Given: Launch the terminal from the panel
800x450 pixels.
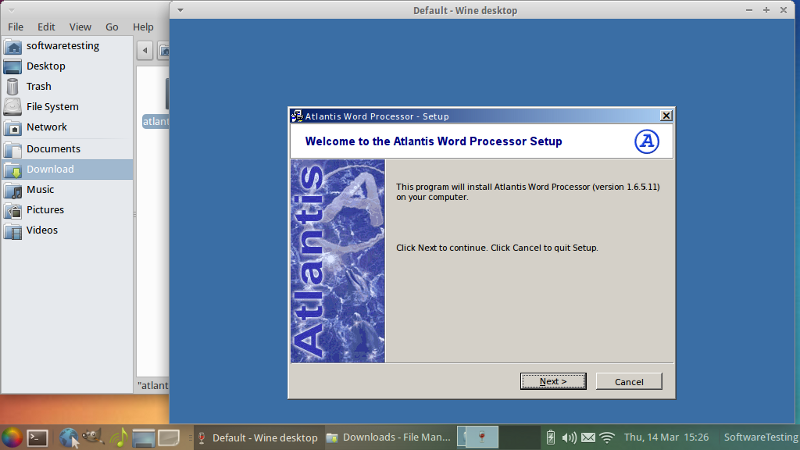Looking at the screenshot, I should 37,438.
